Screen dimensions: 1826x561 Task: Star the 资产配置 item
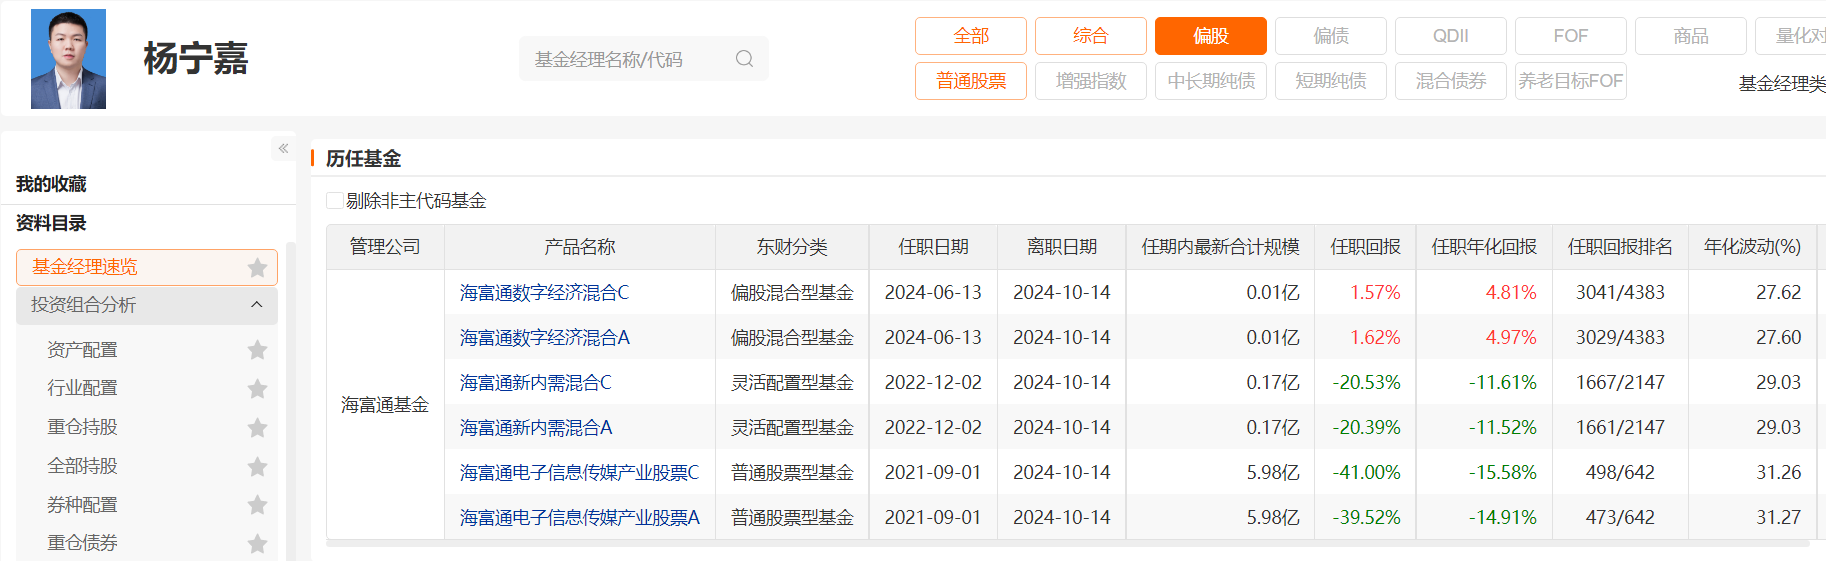(257, 350)
